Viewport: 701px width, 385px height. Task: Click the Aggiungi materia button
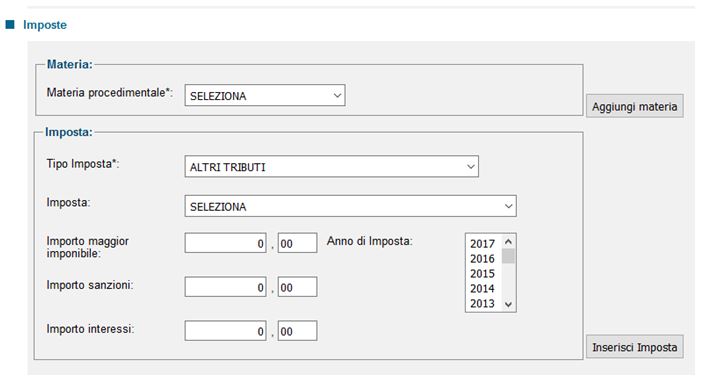[x=634, y=106]
